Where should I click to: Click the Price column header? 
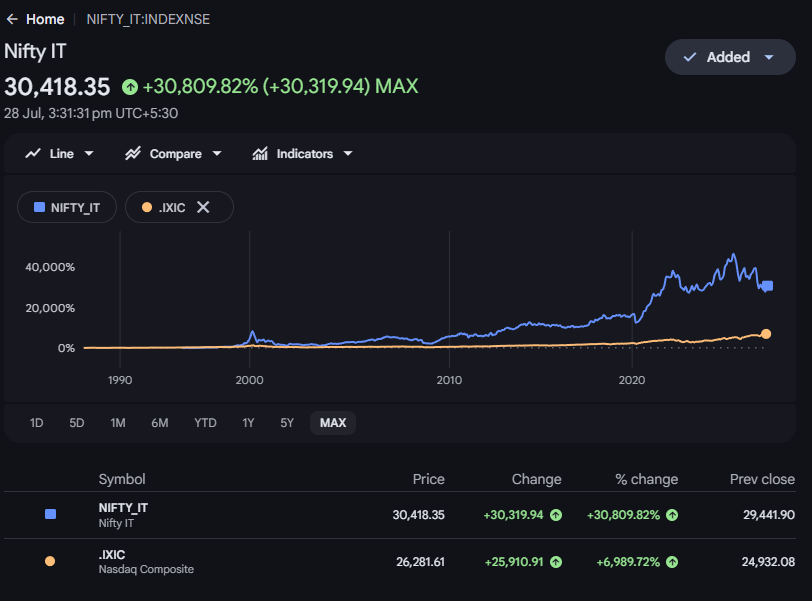[x=428, y=479]
